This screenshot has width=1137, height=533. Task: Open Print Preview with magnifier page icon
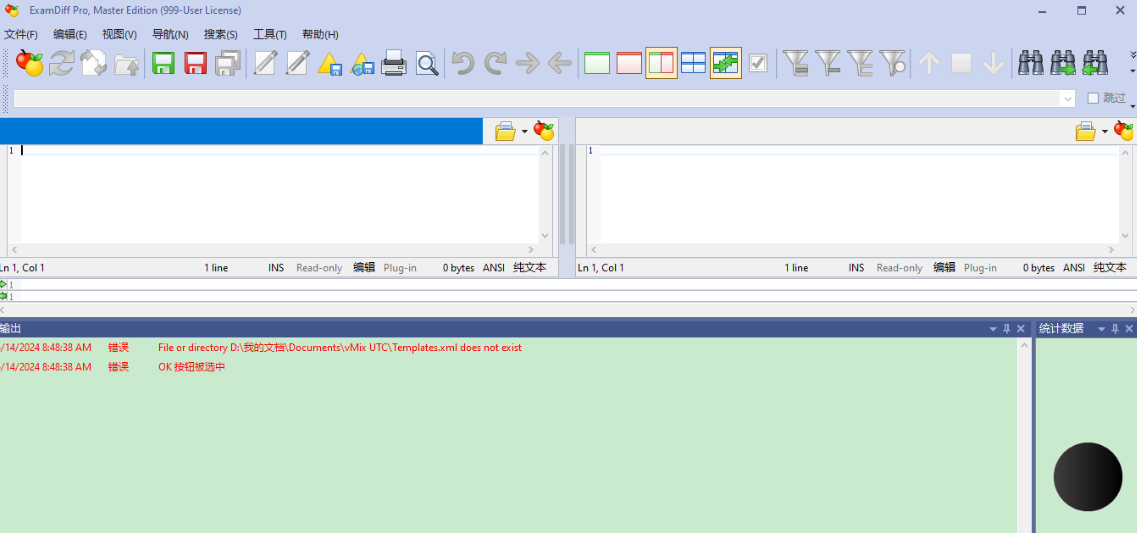tap(427, 64)
